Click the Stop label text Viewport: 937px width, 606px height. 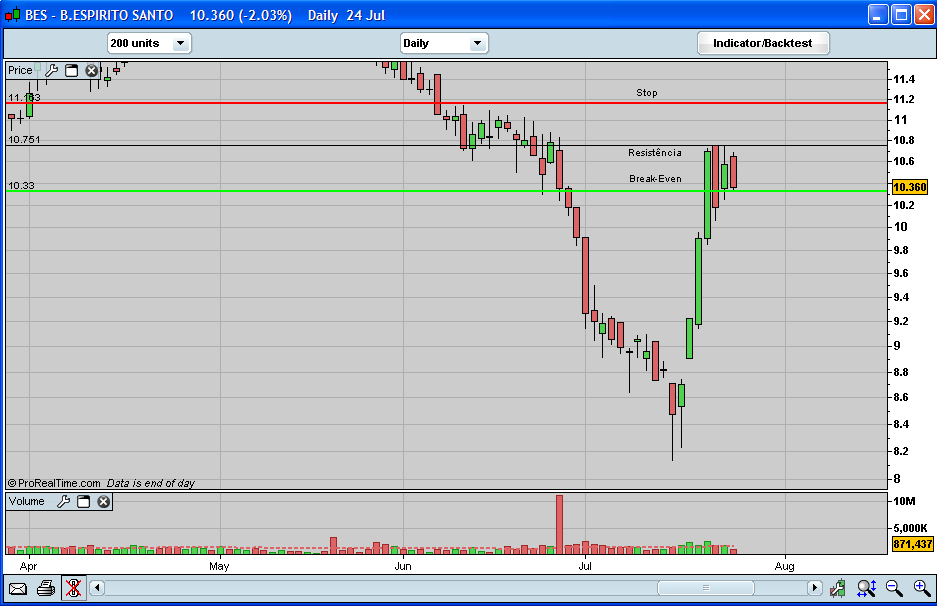click(647, 93)
